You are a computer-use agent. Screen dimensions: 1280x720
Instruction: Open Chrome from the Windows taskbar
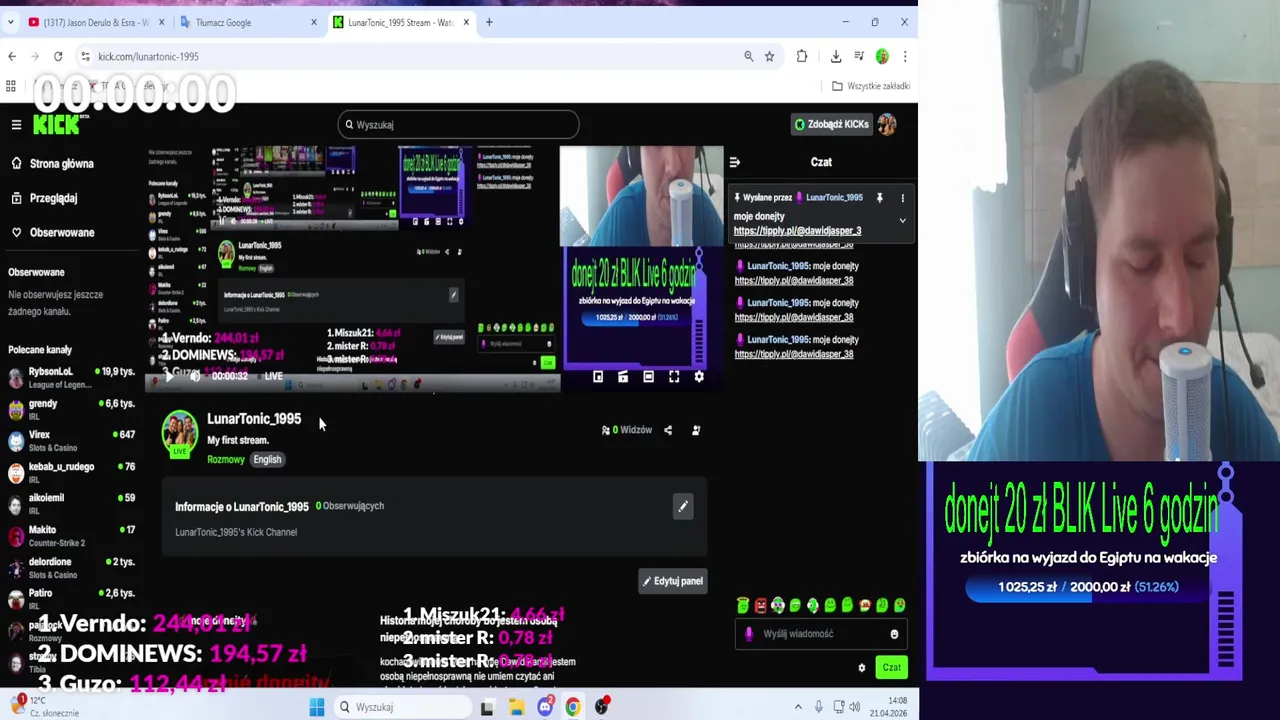573,707
